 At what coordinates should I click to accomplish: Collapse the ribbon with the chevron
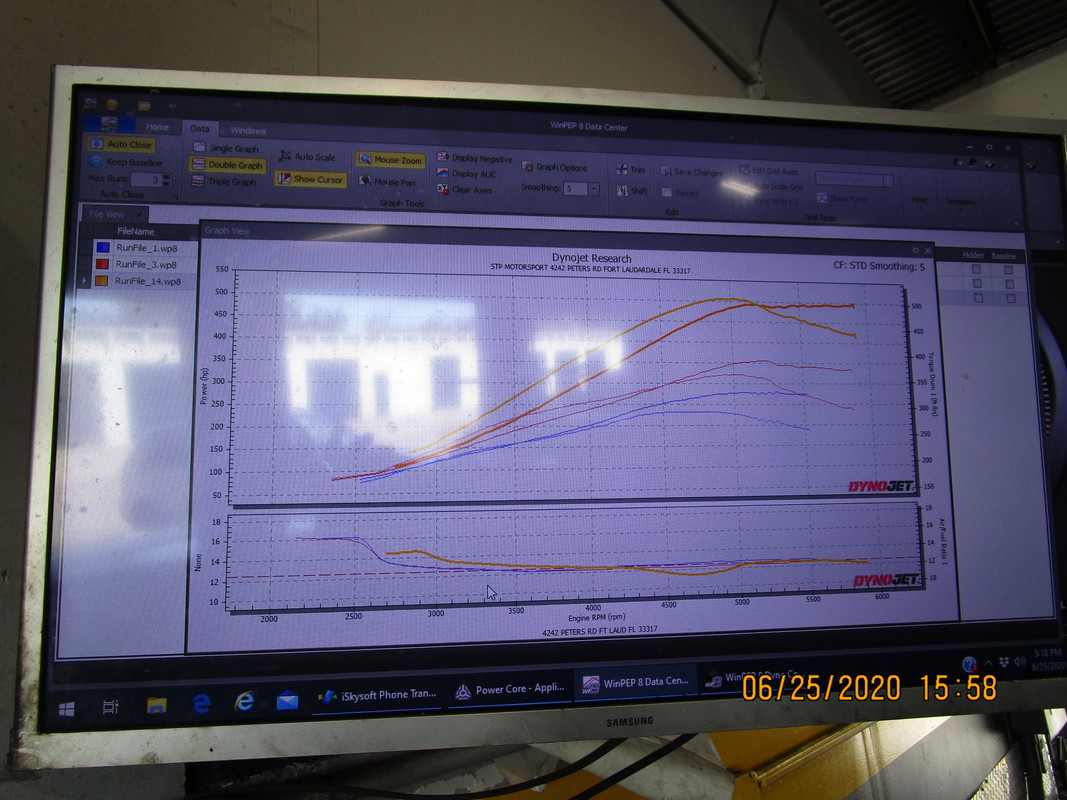1017,224
